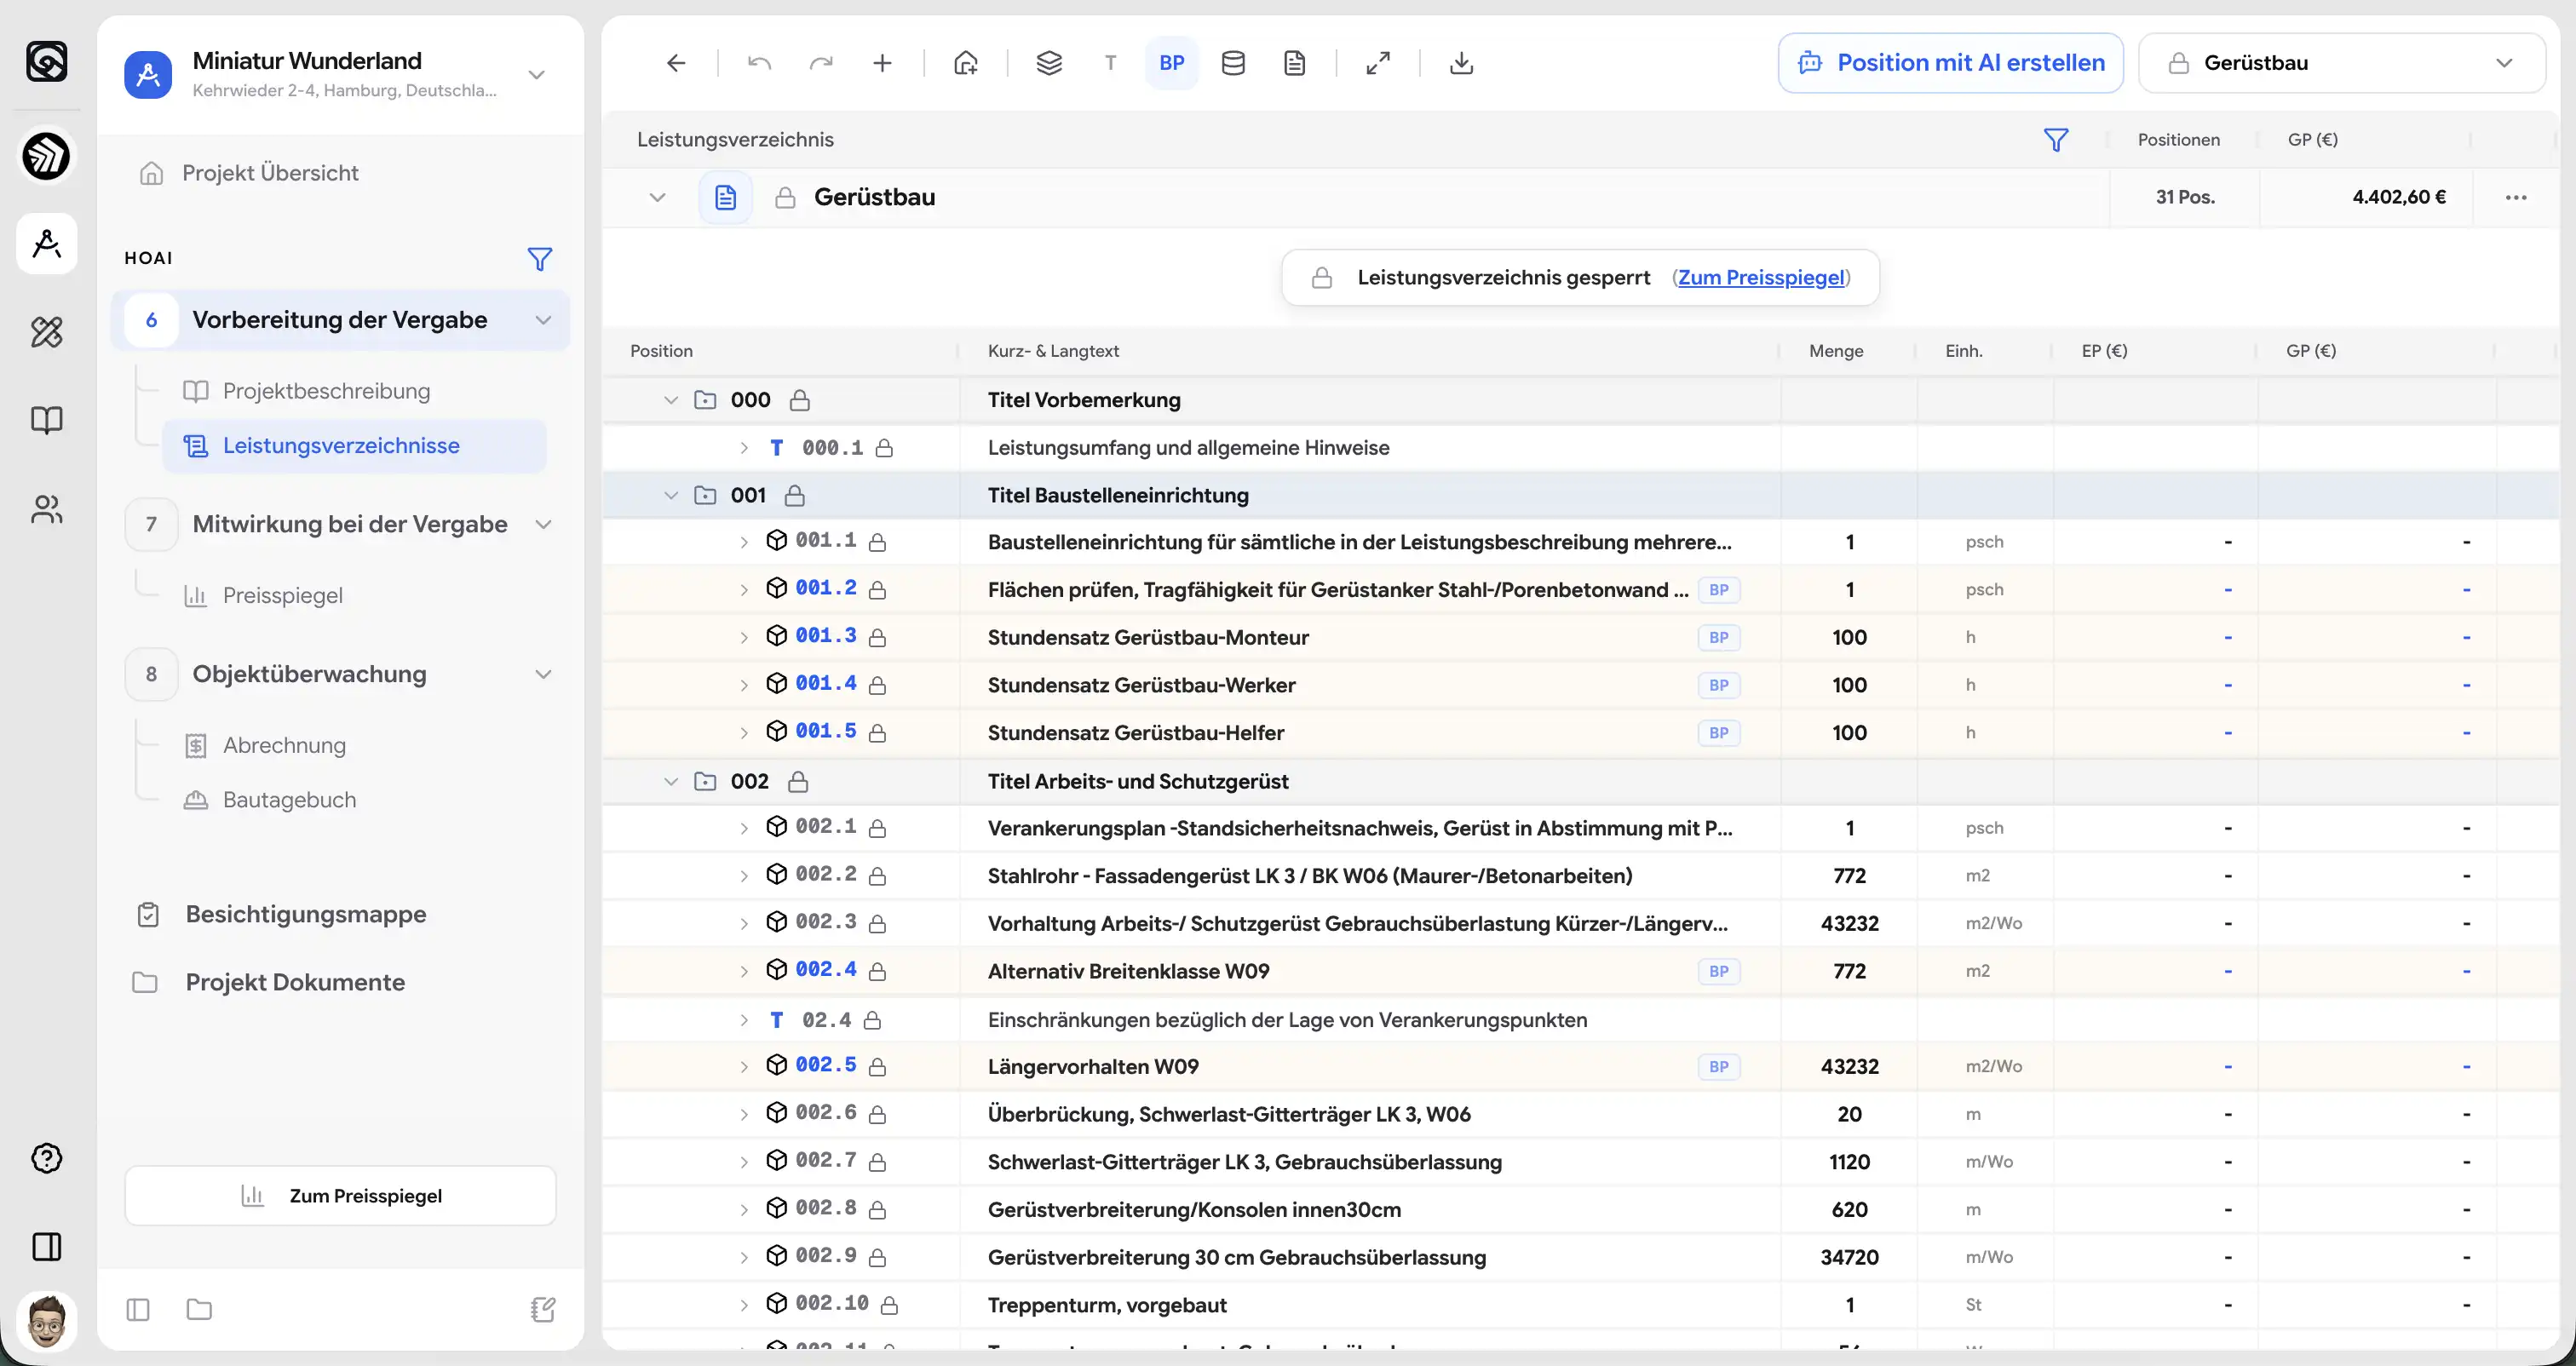This screenshot has width=2576, height=1366.
Task: Collapse title 001 Baustelleneinrichtung
Action: [x=670, y=495]
